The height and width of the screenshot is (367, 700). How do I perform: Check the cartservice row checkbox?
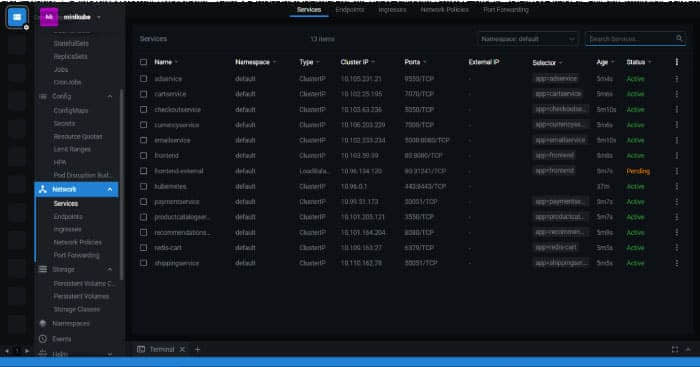[x=143, y=94]
